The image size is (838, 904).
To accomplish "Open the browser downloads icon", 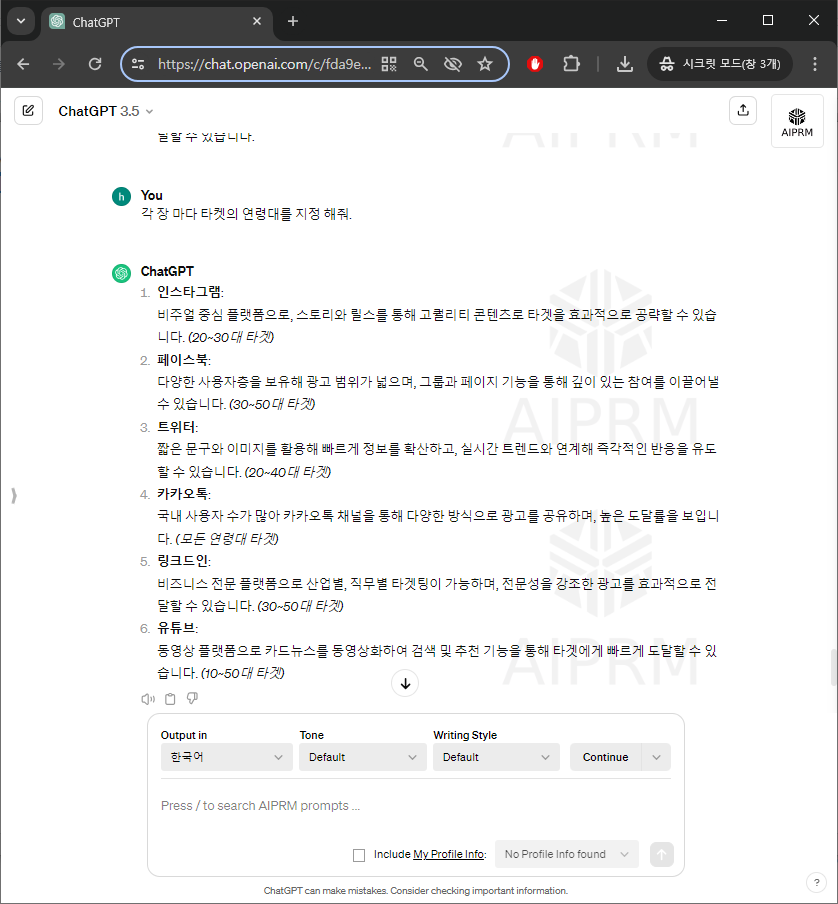I will (x=625, y=64).
